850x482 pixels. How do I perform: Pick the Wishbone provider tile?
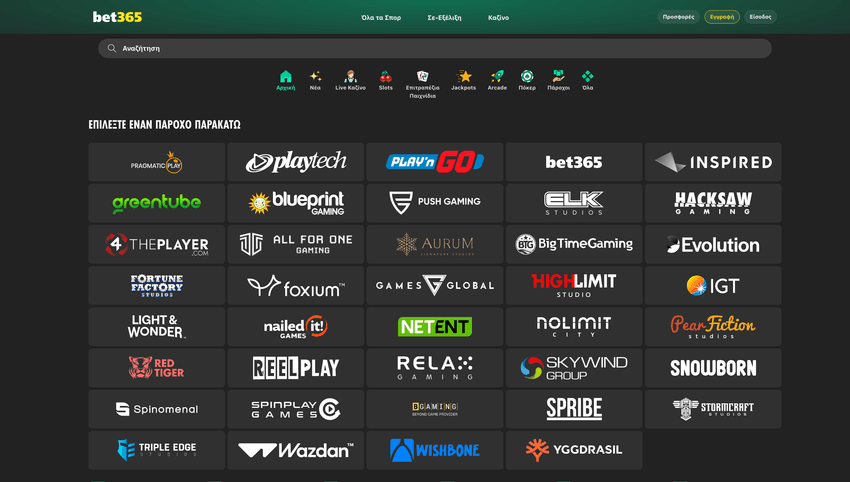(435, 451)
